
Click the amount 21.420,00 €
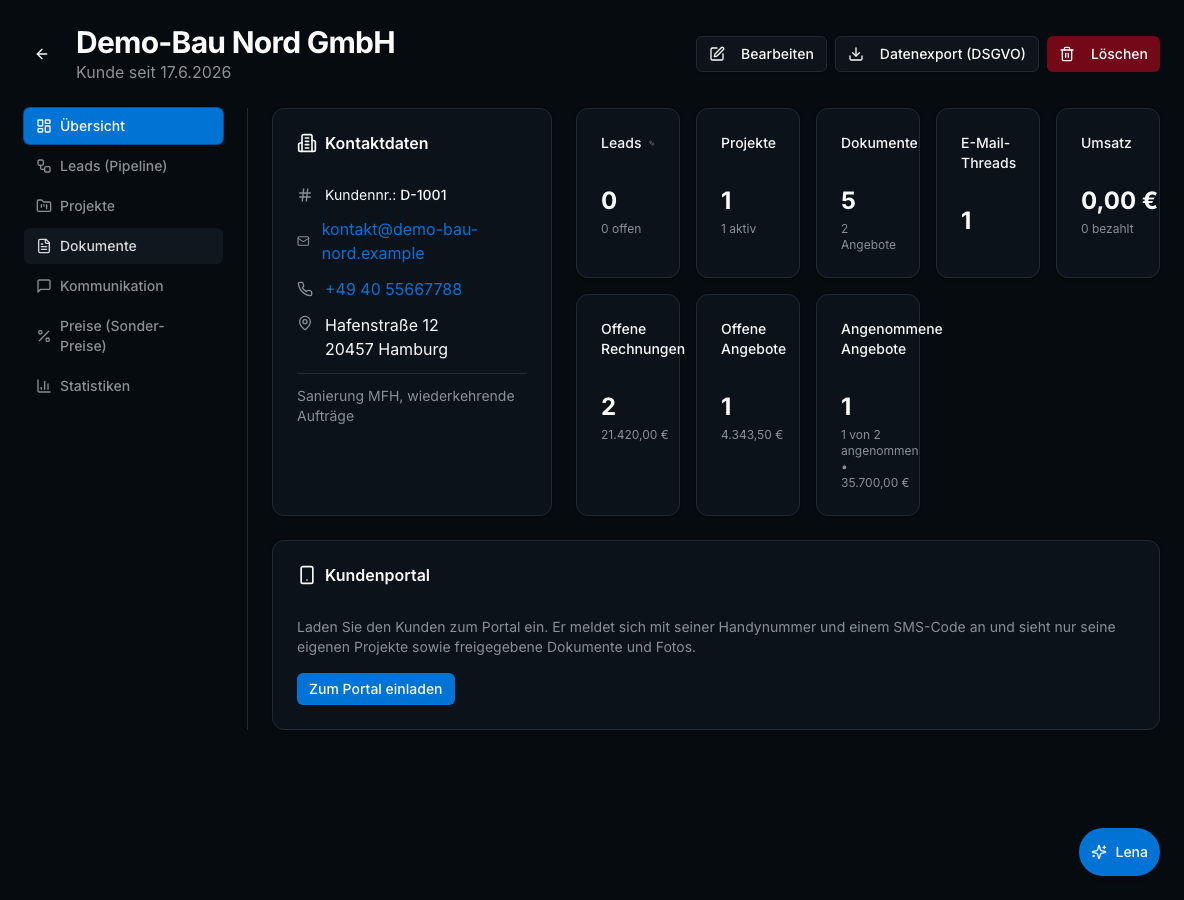[634, 435]
